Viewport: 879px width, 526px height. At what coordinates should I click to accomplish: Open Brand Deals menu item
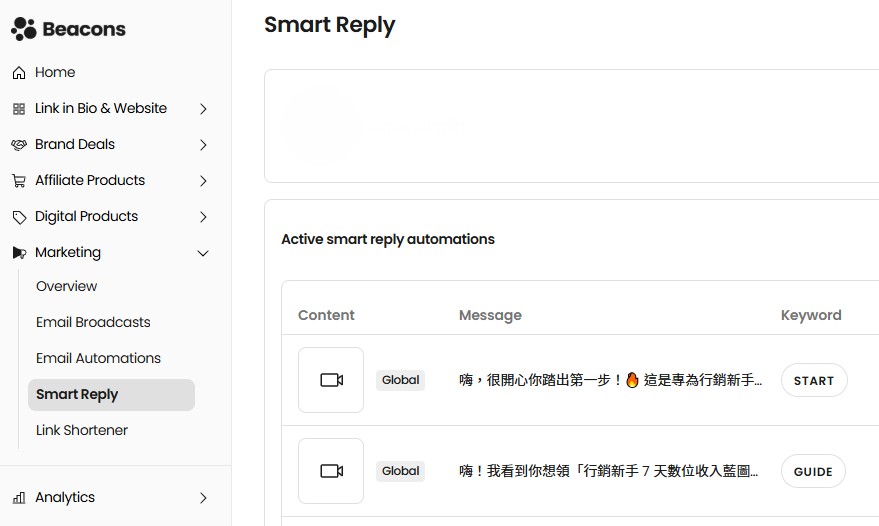[x=75, y=144]
